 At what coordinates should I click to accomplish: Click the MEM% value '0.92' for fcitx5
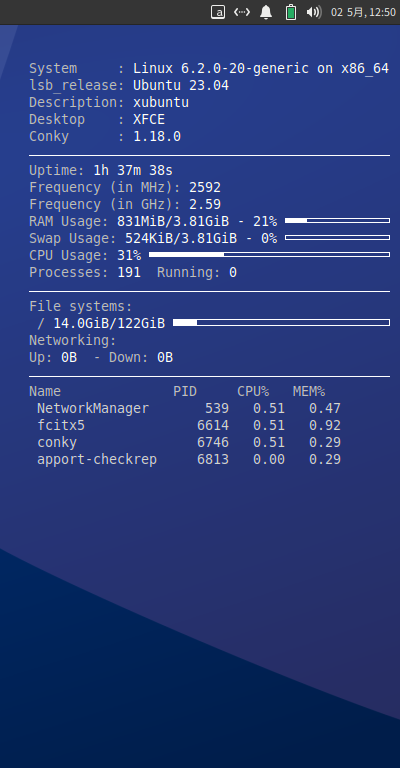pos(325,426)
